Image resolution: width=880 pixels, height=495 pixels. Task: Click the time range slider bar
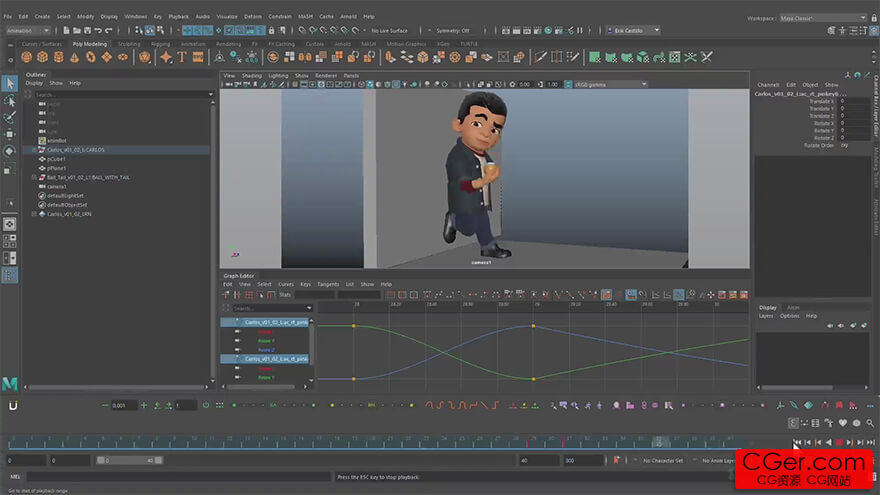click(129, 460)
